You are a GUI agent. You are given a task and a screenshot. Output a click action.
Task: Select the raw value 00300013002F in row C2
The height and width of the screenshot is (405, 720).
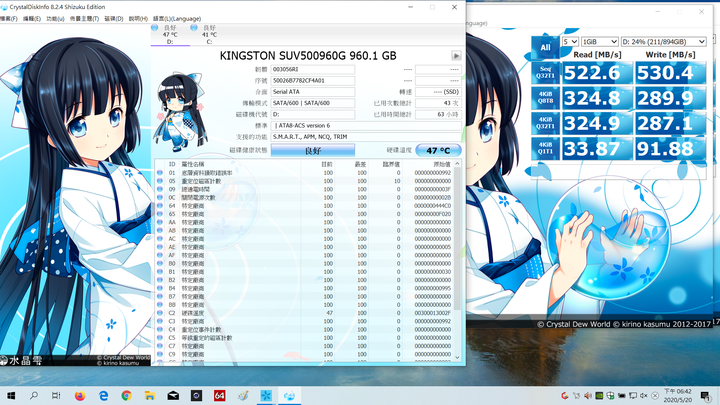433,313
